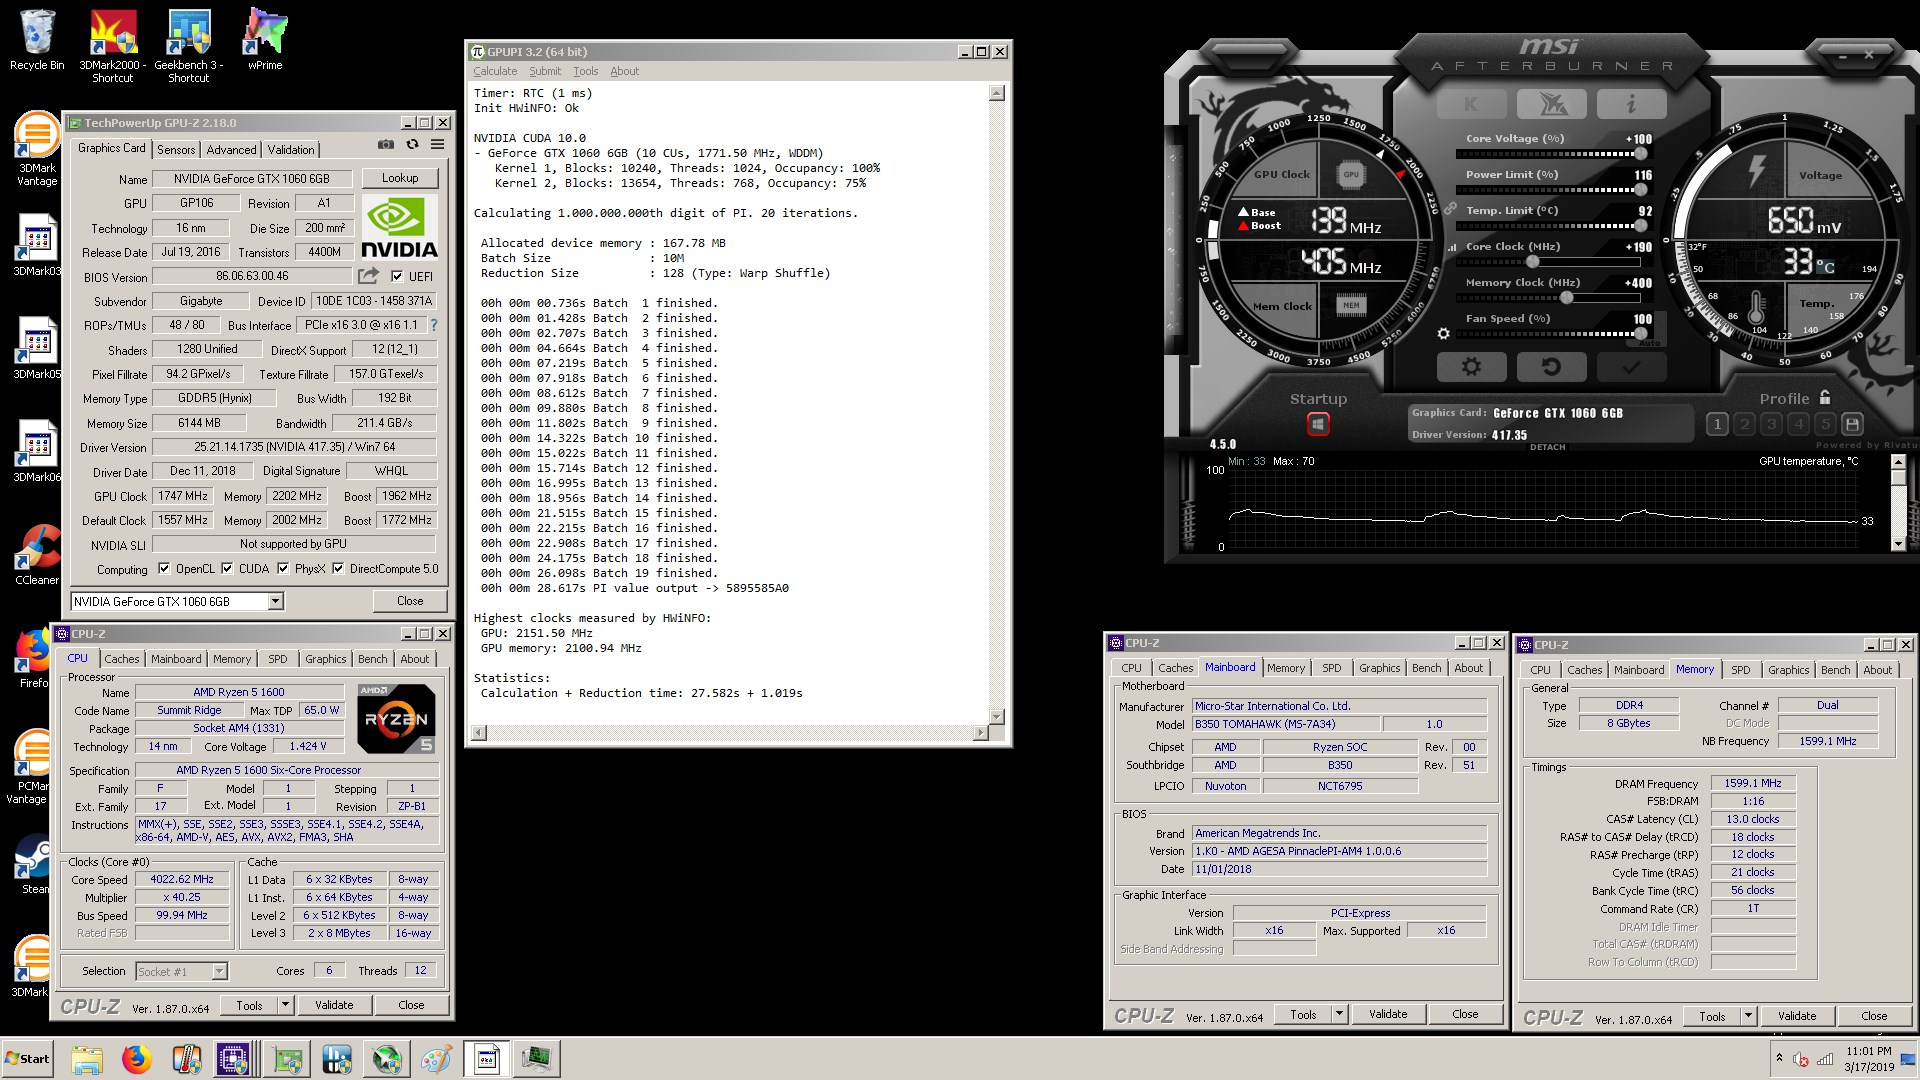Open fan settings gear beside Fan Speed
The height and width of the screenshot is (1080, 1920).
point(1443,334)
